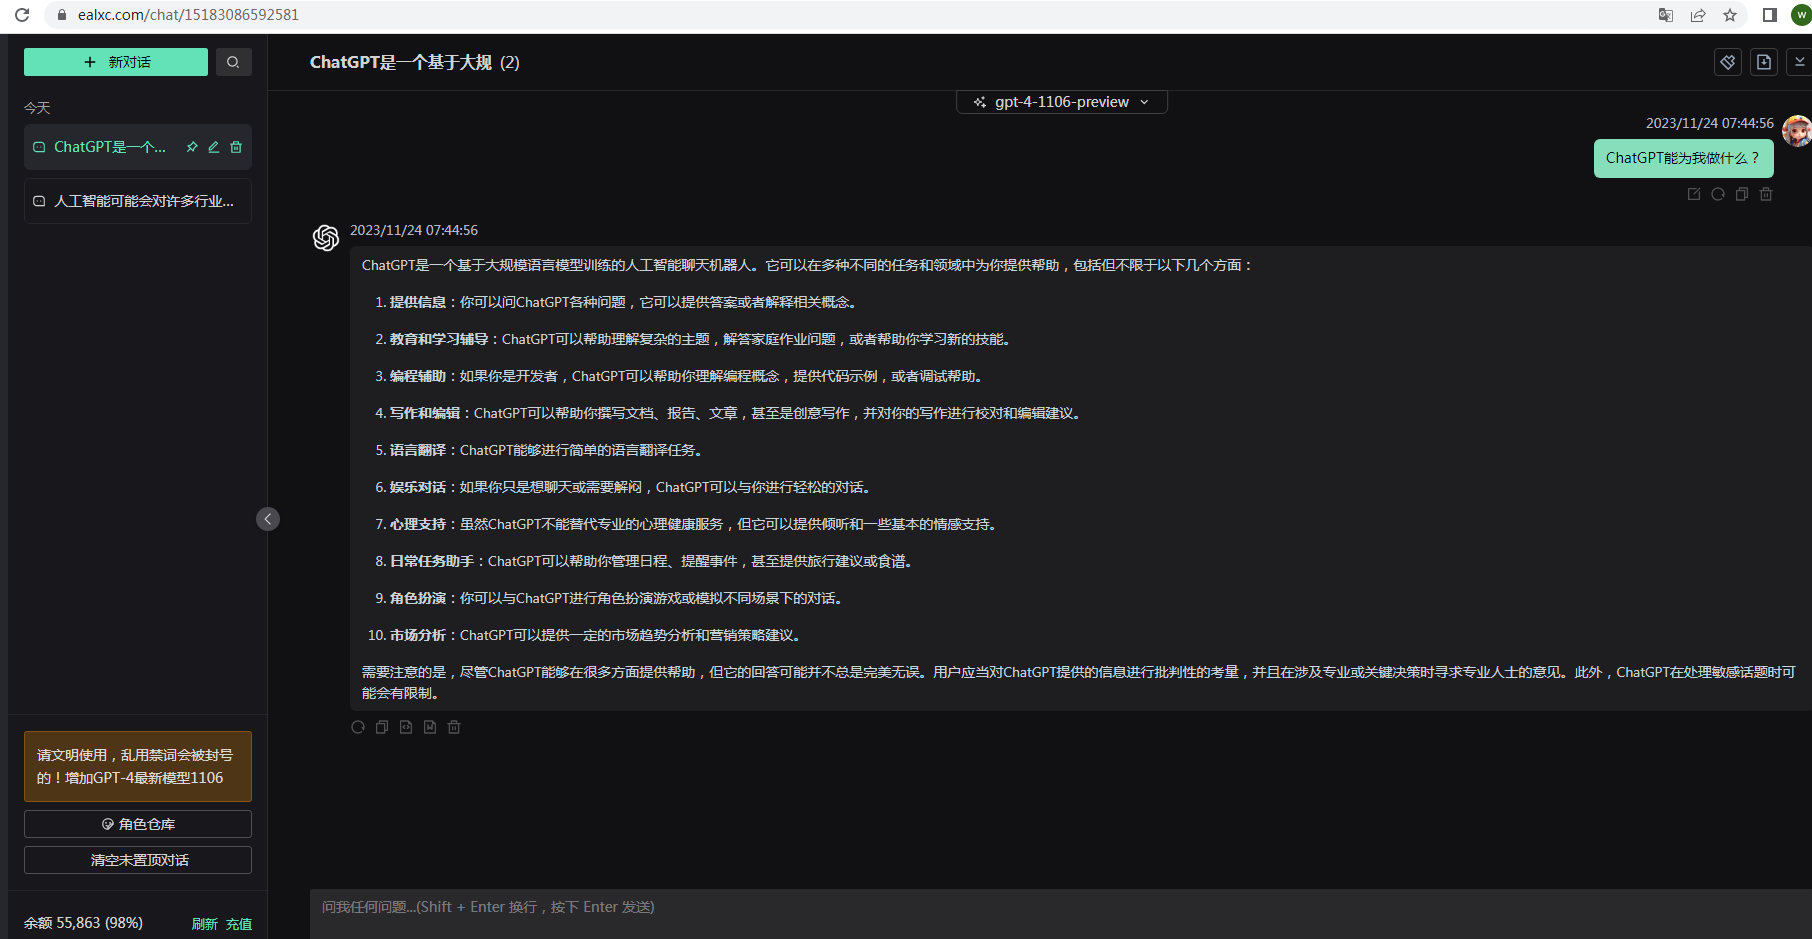Delete the assistant reply with trash icon

[x=454, y=727]
